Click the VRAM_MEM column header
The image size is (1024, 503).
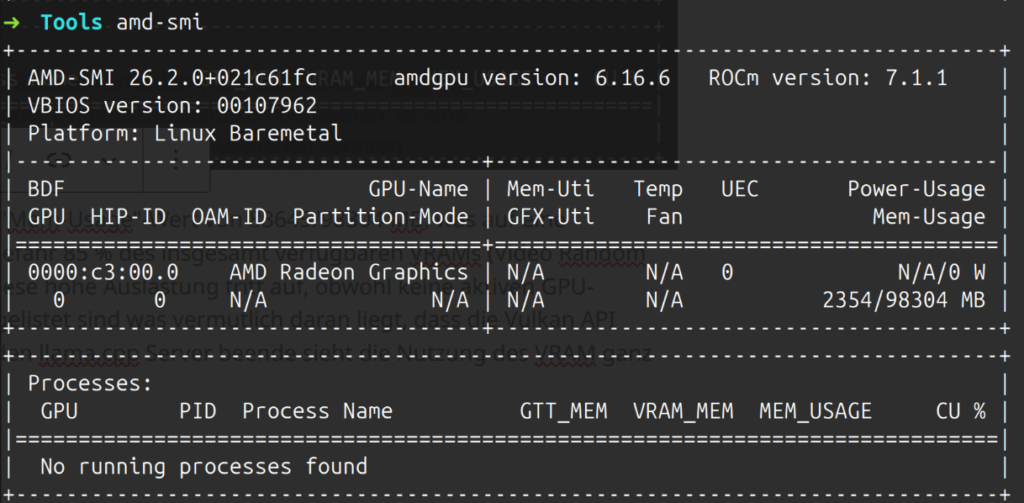tap(683, 411)
